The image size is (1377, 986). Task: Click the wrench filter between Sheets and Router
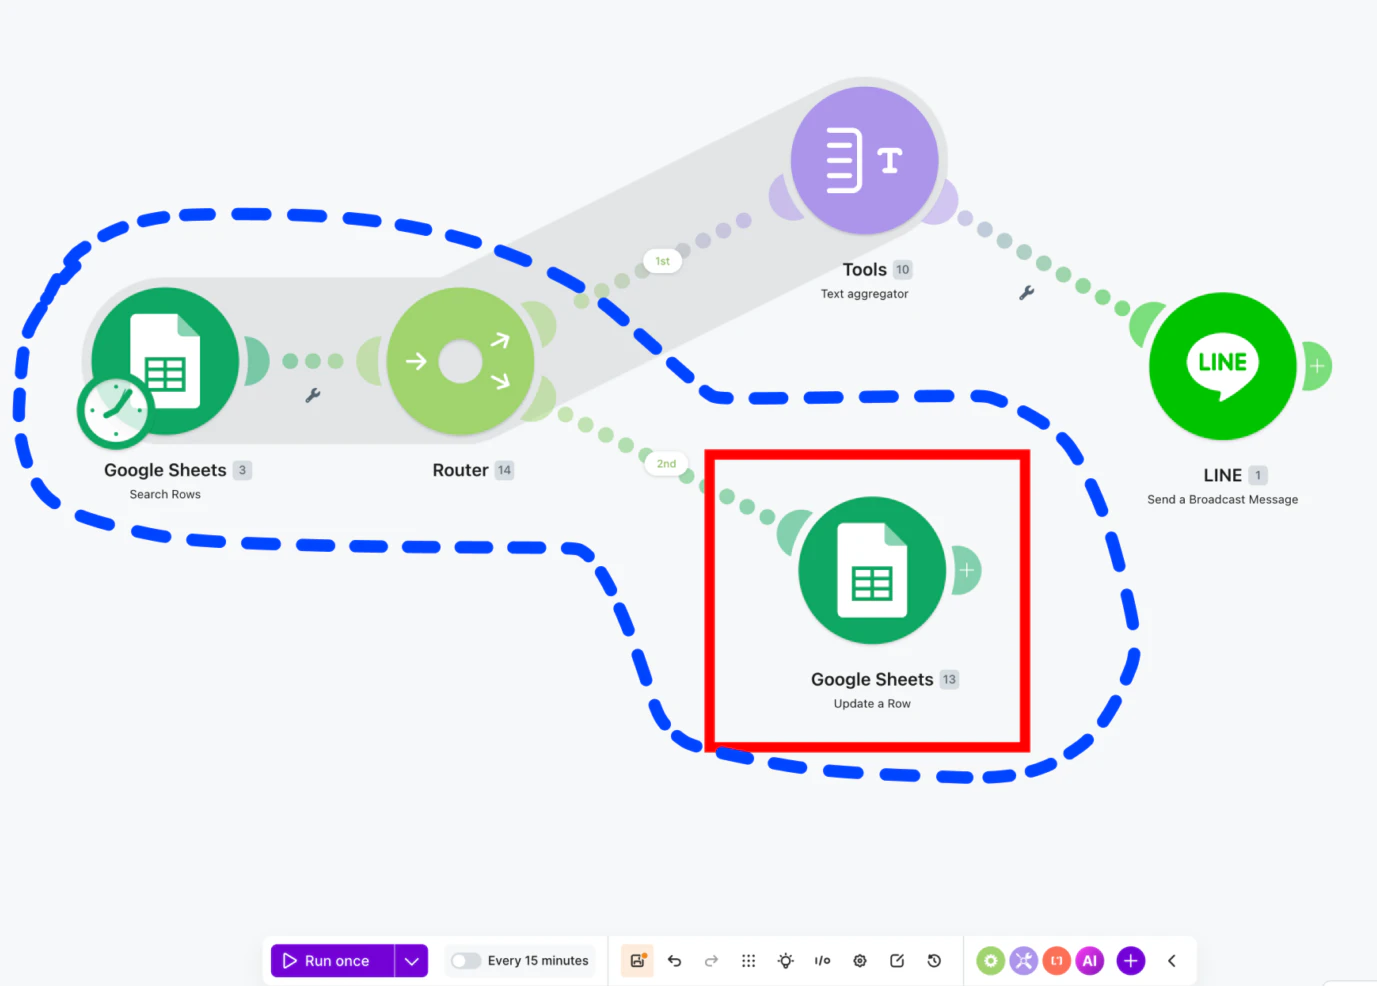point(313,395)
